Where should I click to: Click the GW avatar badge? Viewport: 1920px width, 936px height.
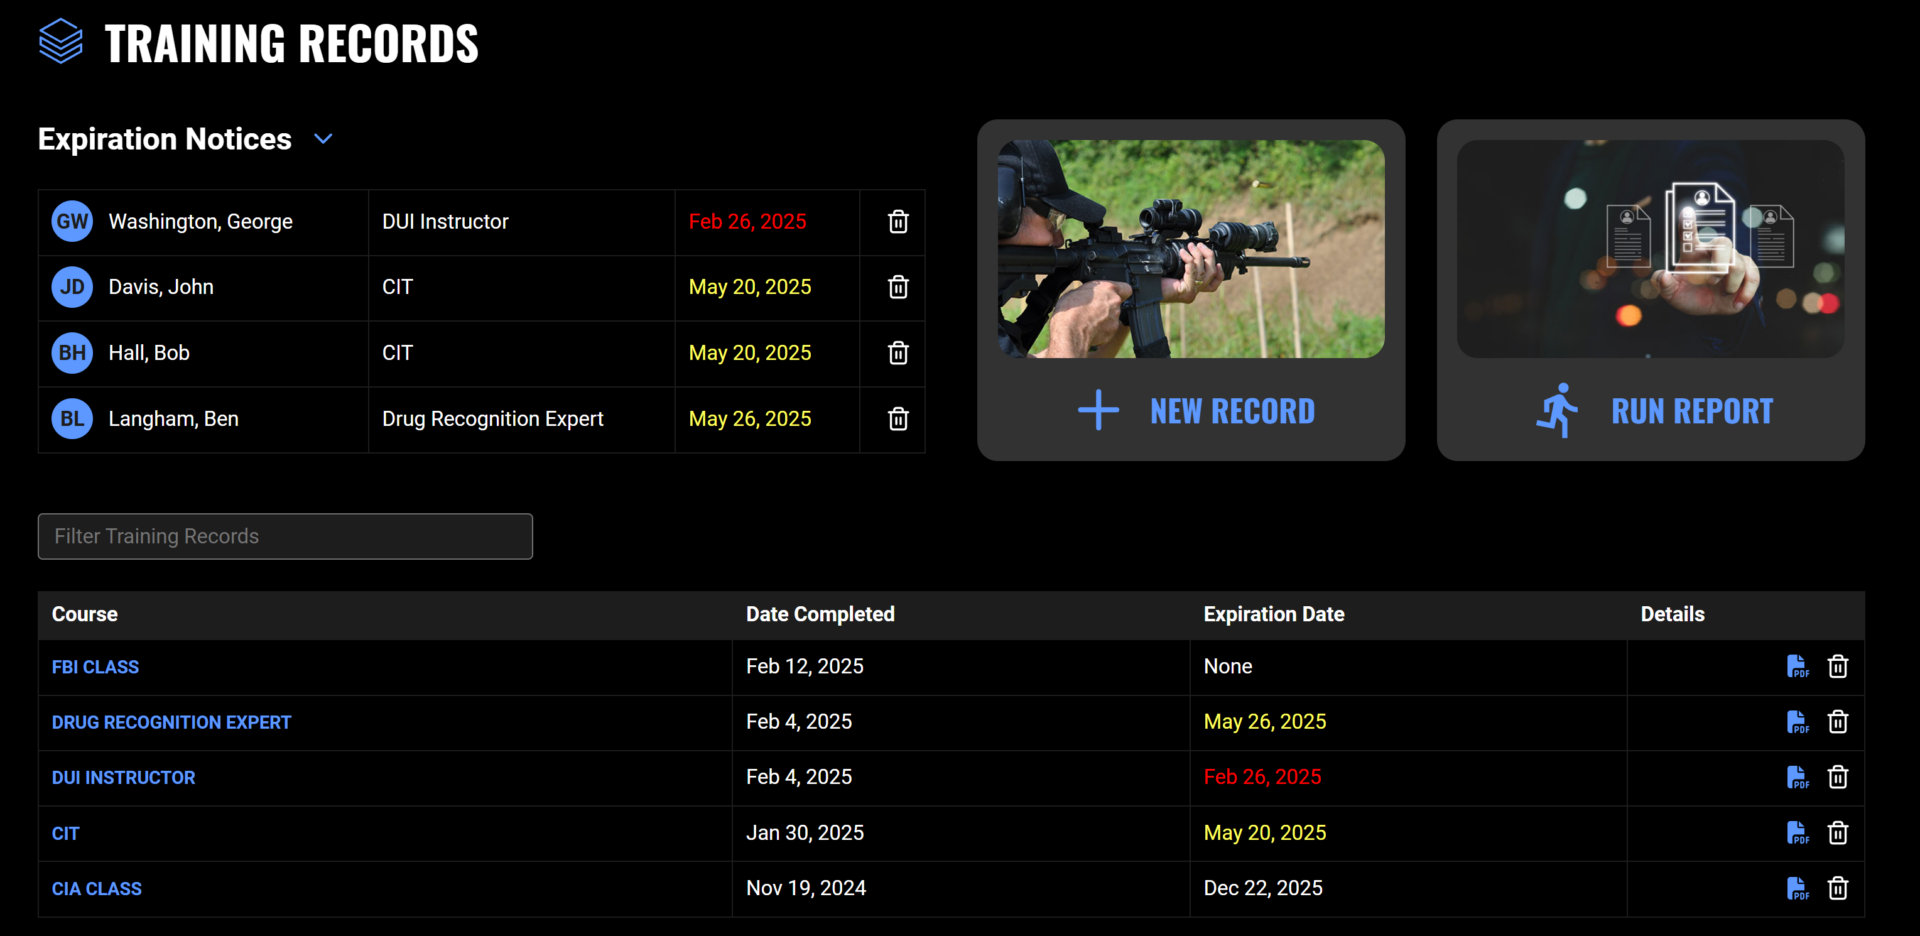tap(72, 222)
